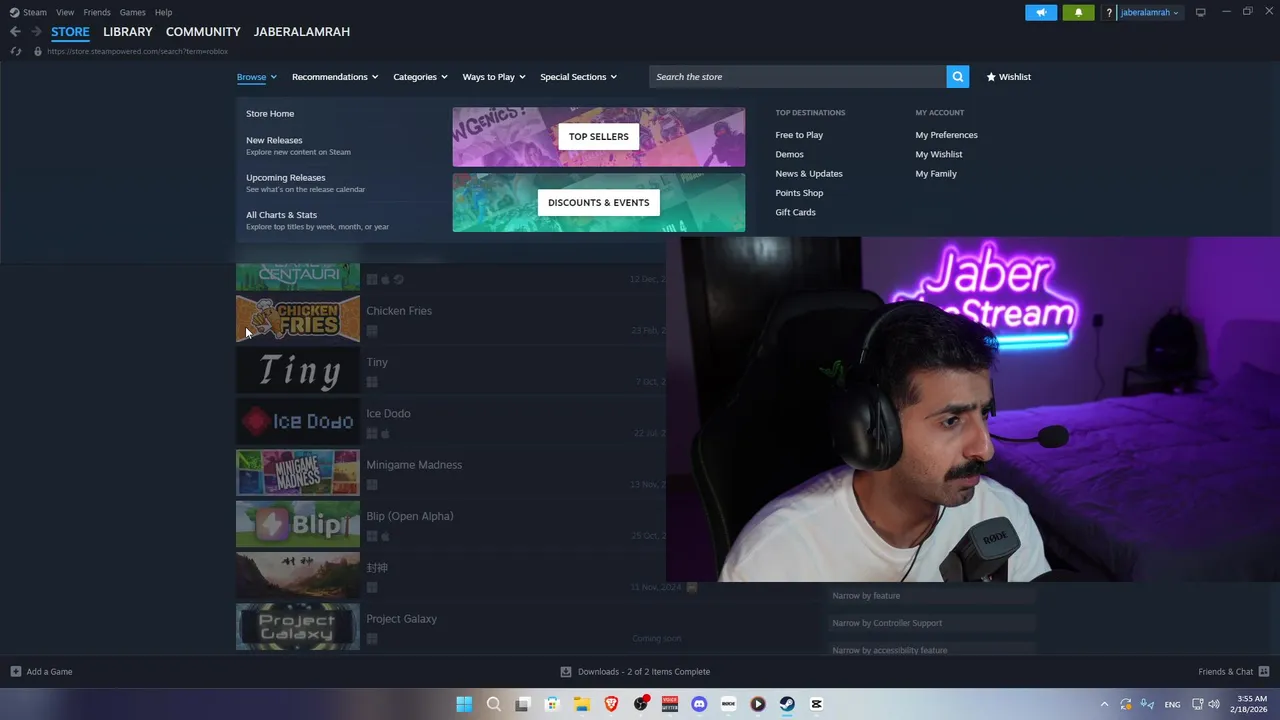Switch to Big Picture mode icon
This screenshot has width=1280, height=720.
point(1200,12)
